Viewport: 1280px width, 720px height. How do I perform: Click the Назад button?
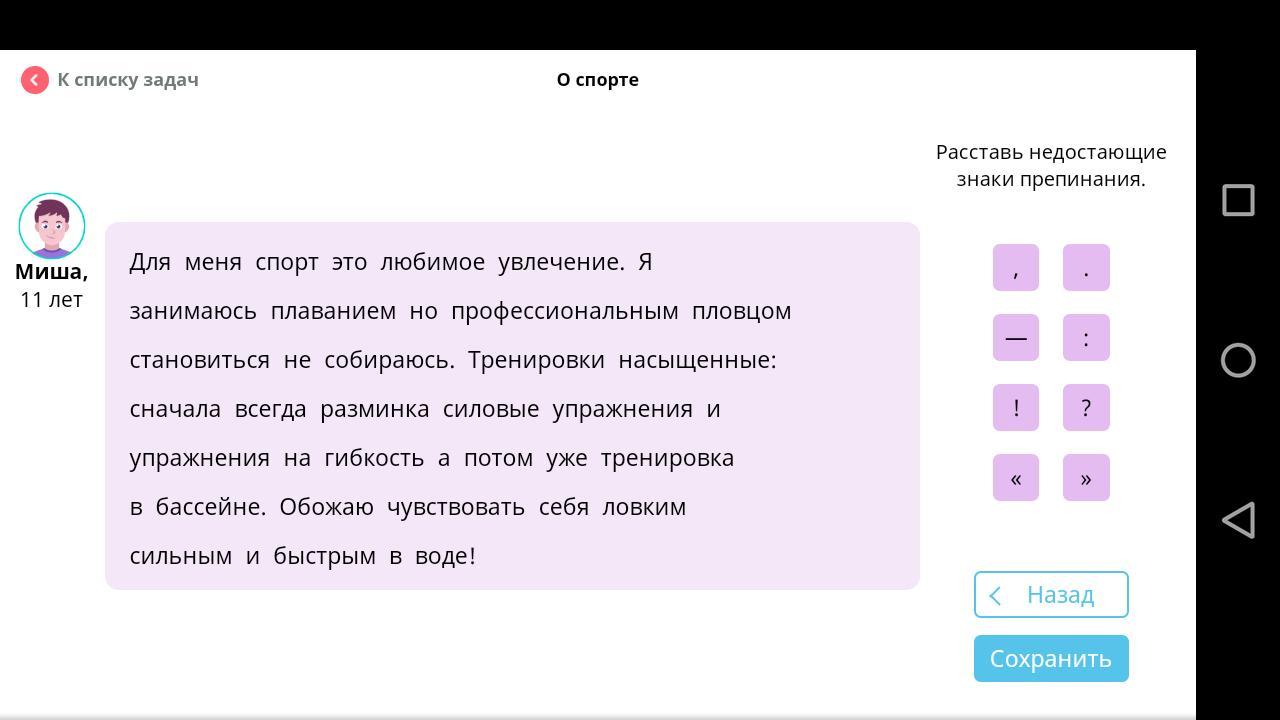1051,595
